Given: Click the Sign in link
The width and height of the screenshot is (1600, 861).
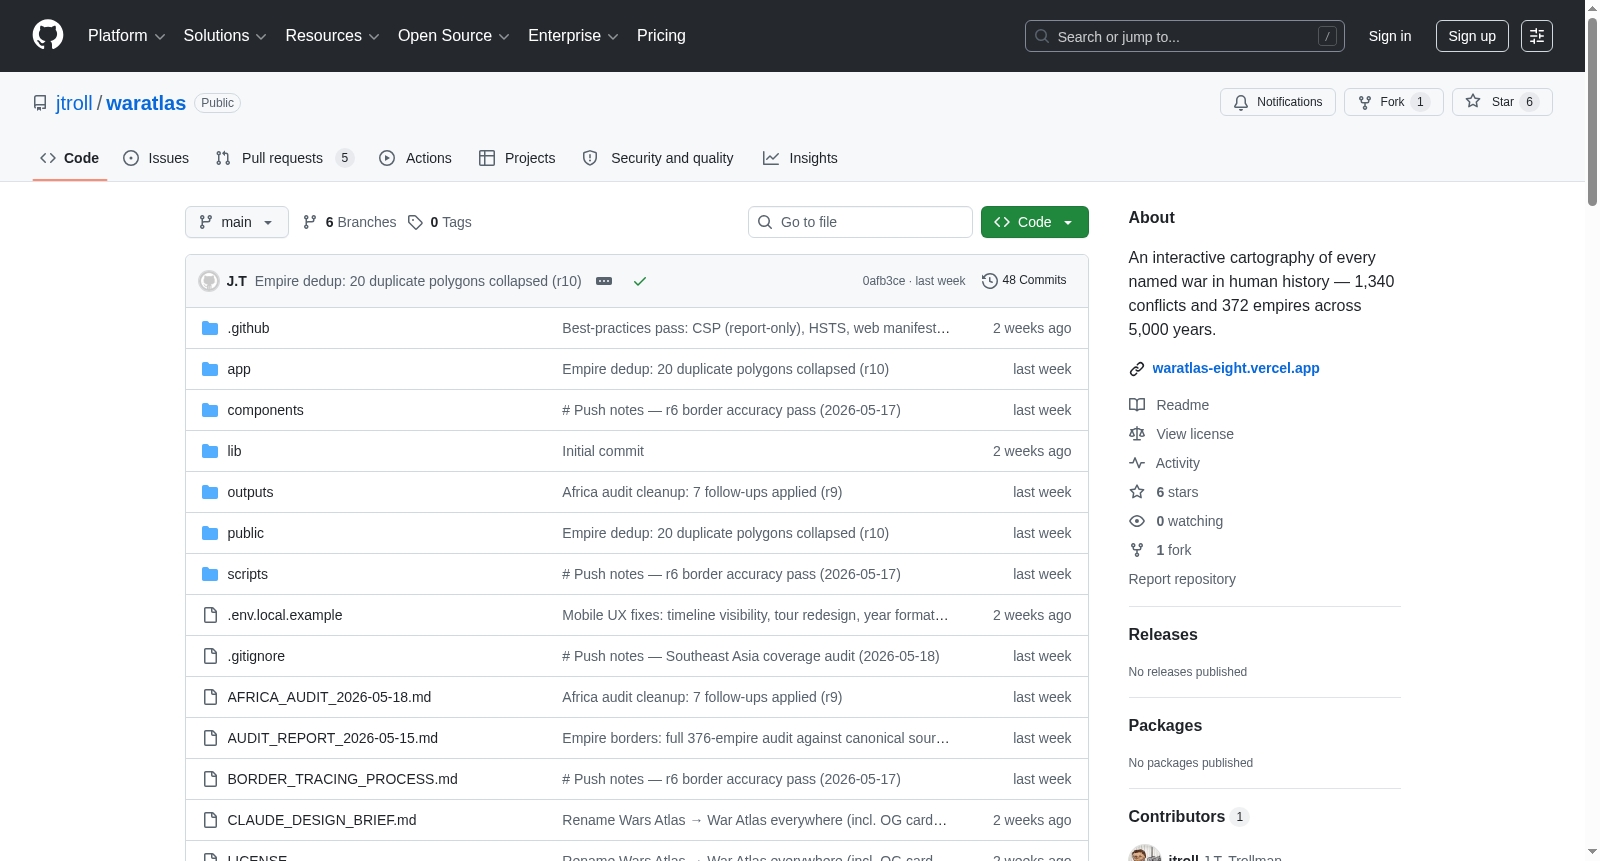Looking at the screenshot, I should (x=1390, y=36).
